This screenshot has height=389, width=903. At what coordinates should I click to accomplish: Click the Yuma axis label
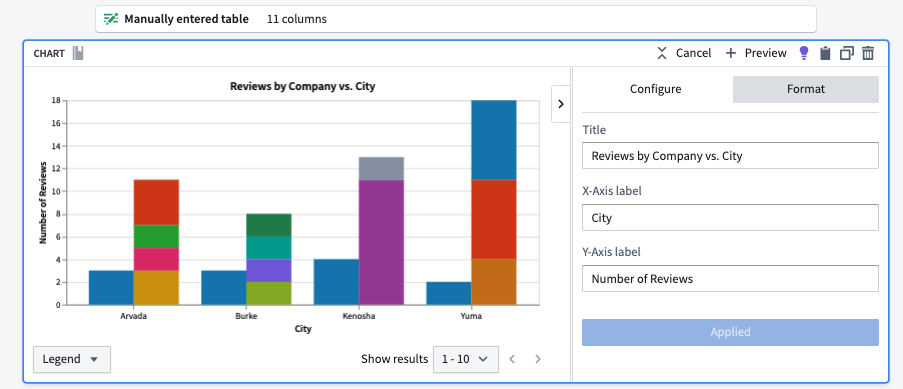tap(472, 316)
